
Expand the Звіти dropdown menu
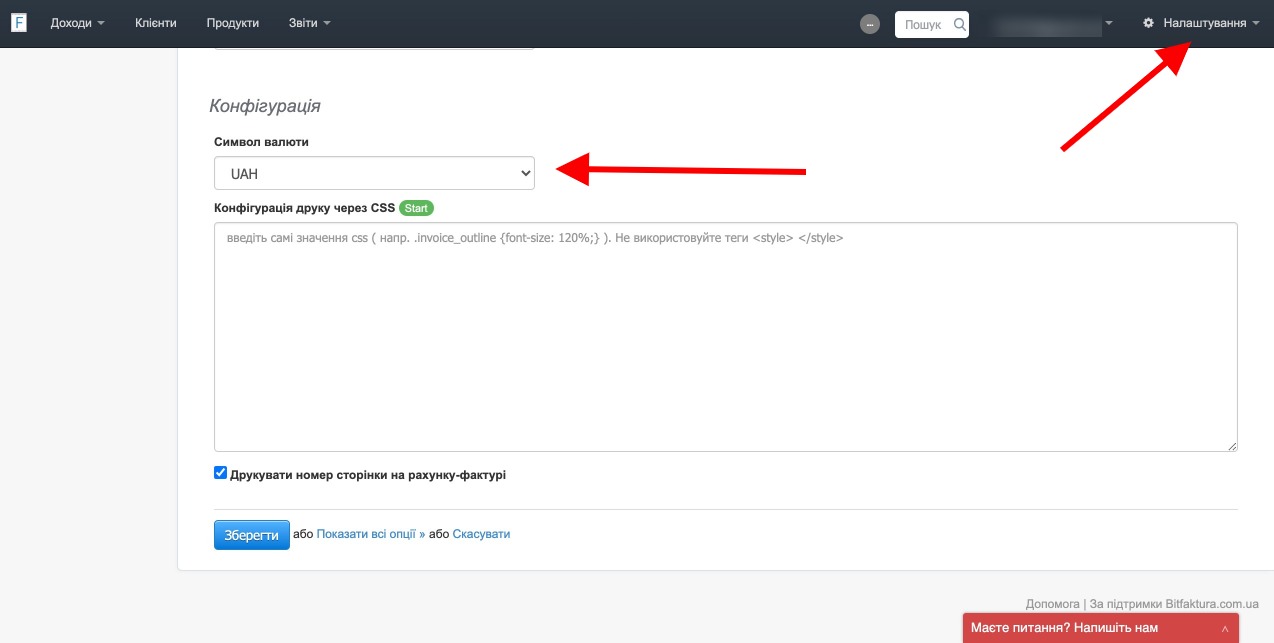pos(309,23)
